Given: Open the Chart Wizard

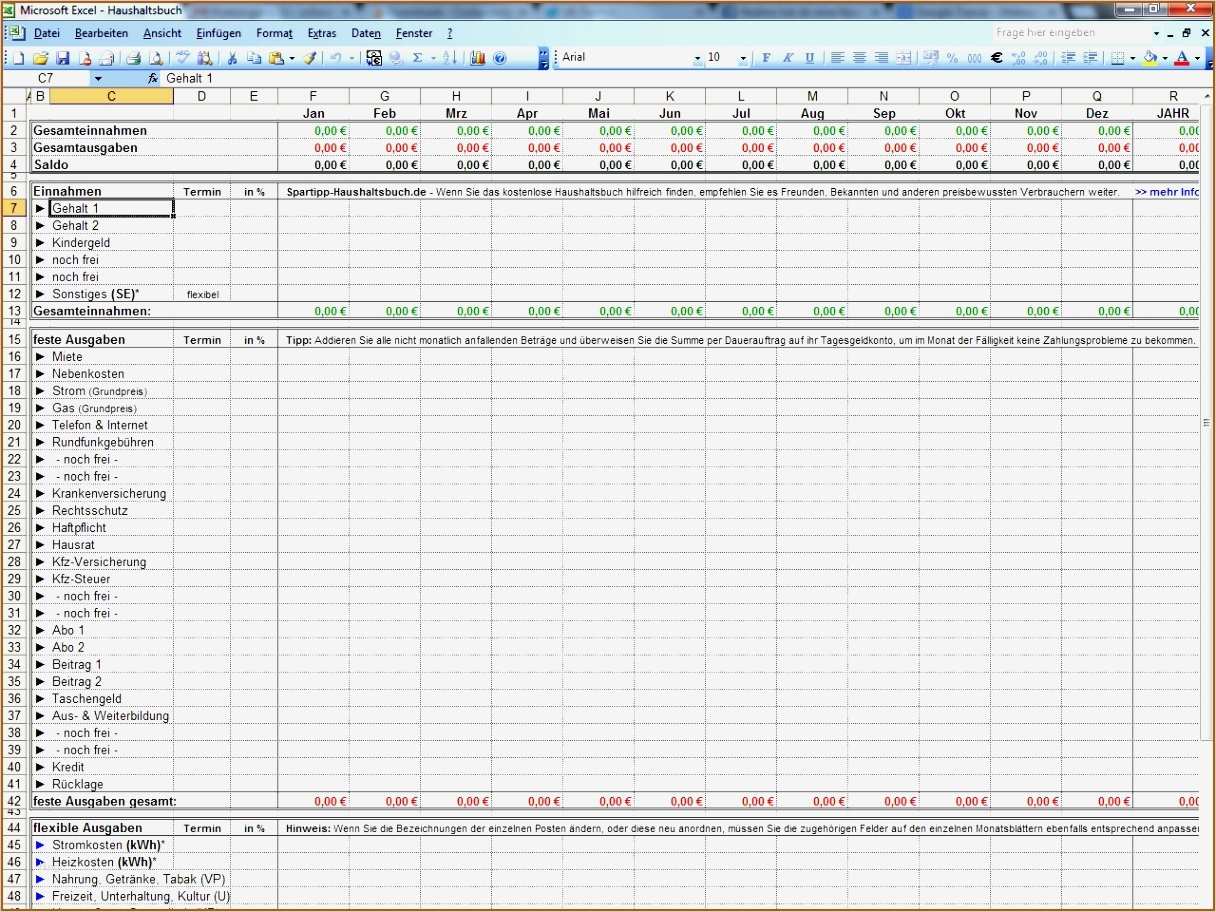Looking at the screenshot, I should [x=478, y=57].
